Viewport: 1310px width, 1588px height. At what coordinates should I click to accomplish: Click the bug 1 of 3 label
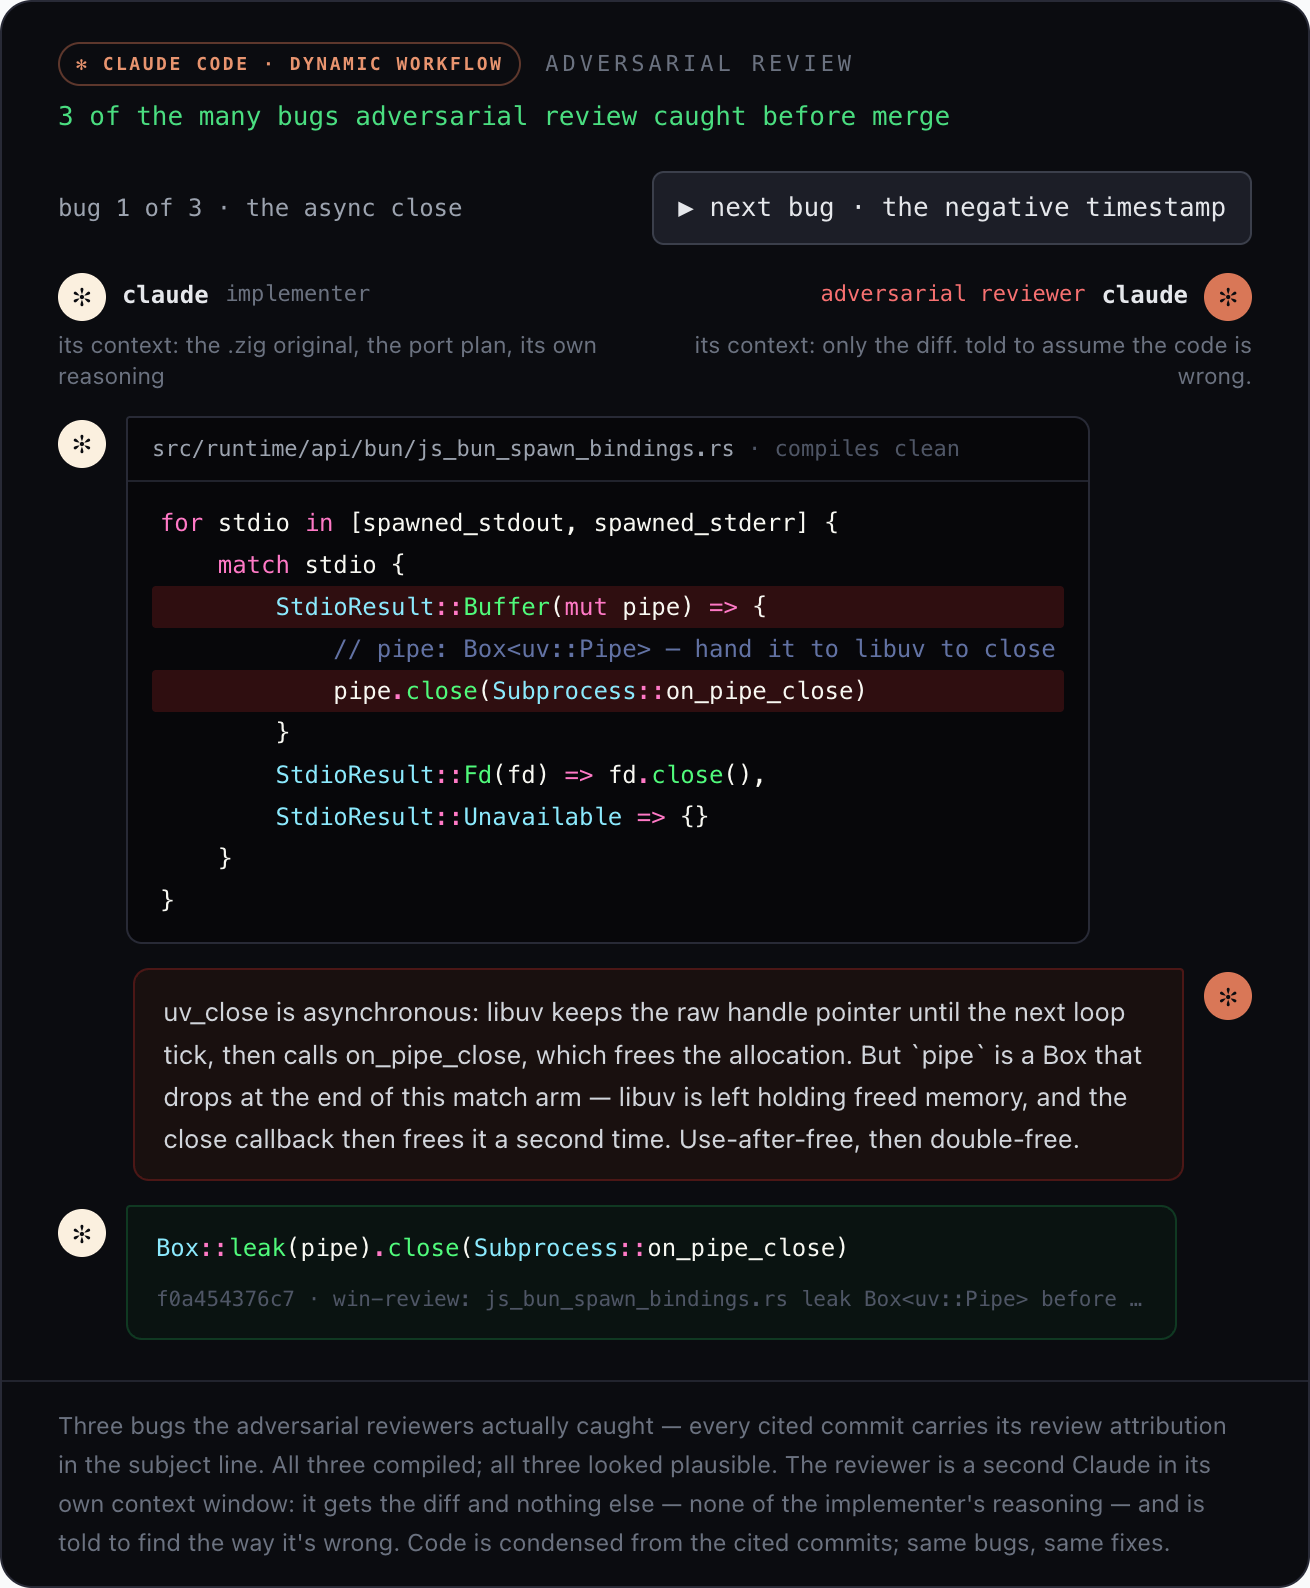(x=130, y=208)
